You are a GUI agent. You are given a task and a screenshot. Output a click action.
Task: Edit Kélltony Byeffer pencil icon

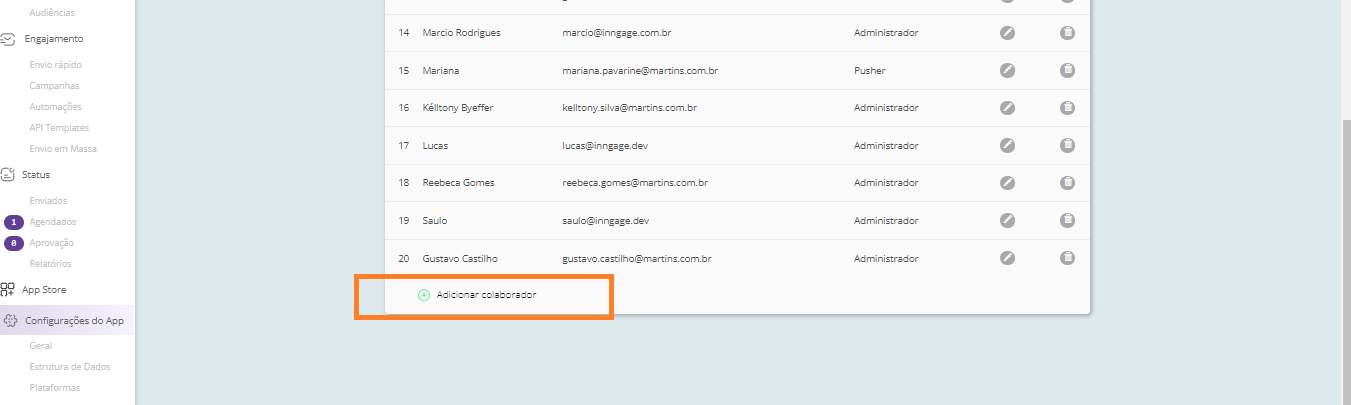1008,108
